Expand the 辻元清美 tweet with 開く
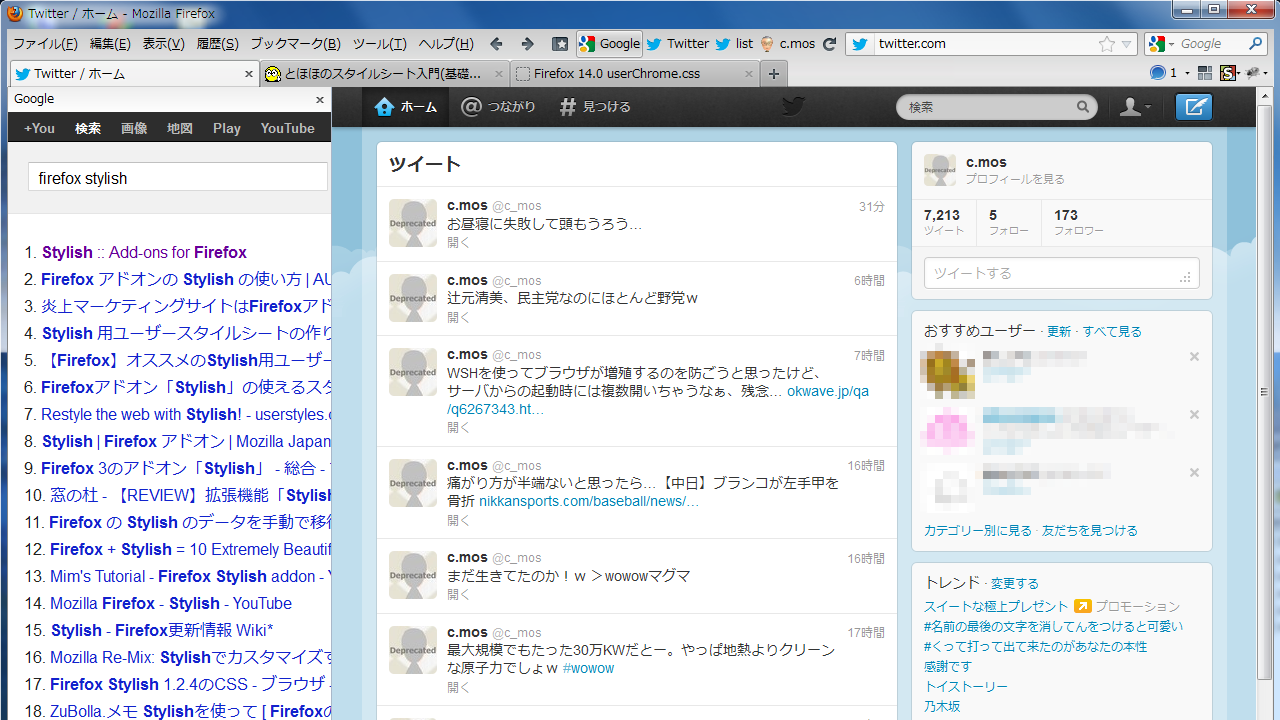 pyautogui.click(x=458, y=317)
